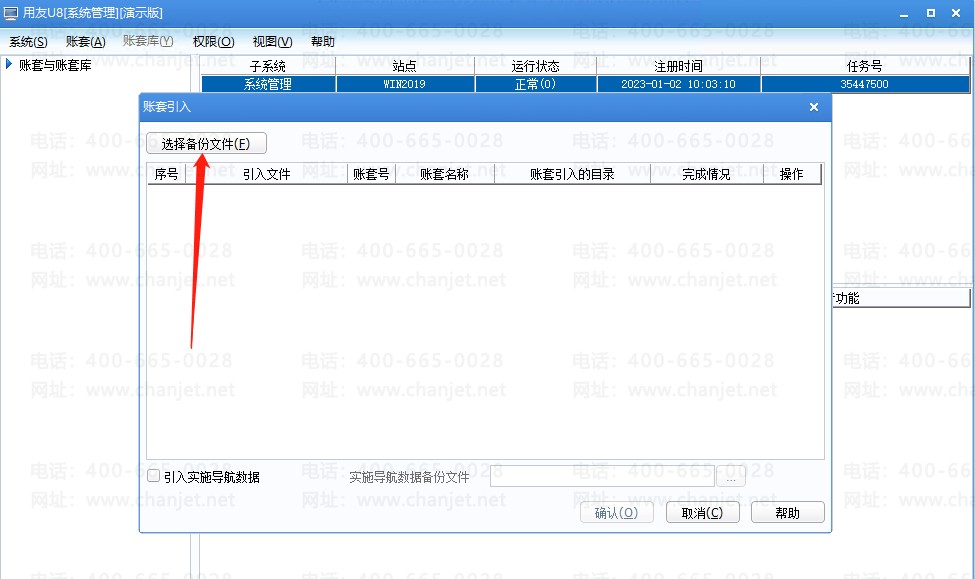Image resolution: width=975 pixels, height=579 pixels.
Task: Open the 帮助 menu in the menu bar
Action: (323, 42)
